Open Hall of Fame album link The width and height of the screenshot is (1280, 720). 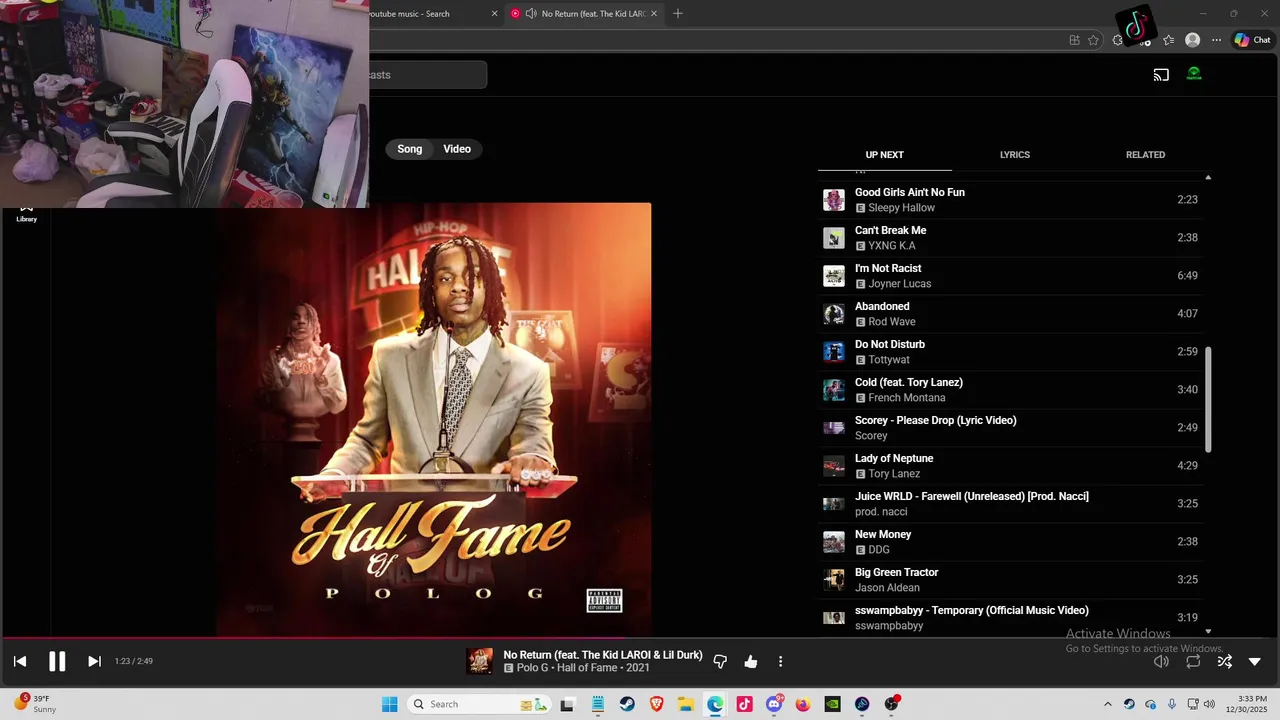coord(588,668)
